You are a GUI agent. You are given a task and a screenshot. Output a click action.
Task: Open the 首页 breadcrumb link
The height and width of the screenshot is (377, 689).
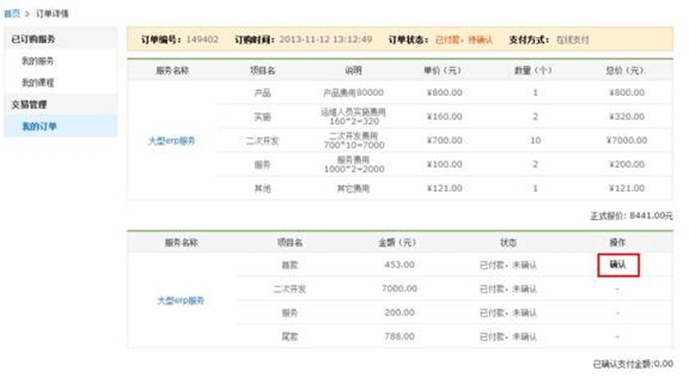click(x=12, y=14)
